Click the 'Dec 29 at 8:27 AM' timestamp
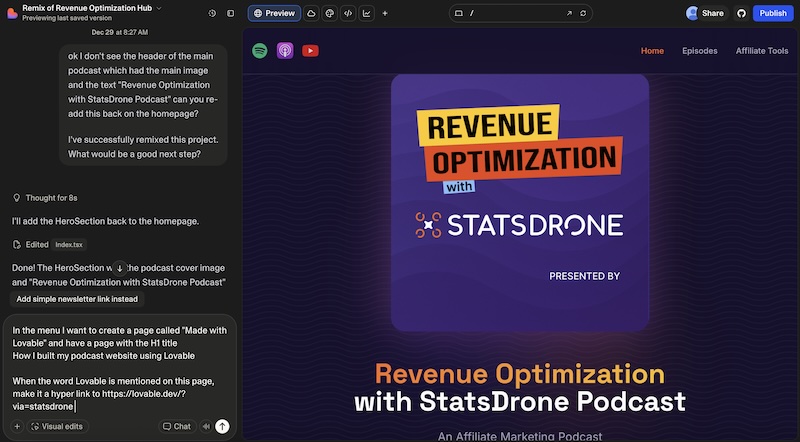The image size is (800, 442). click(120, 32)
